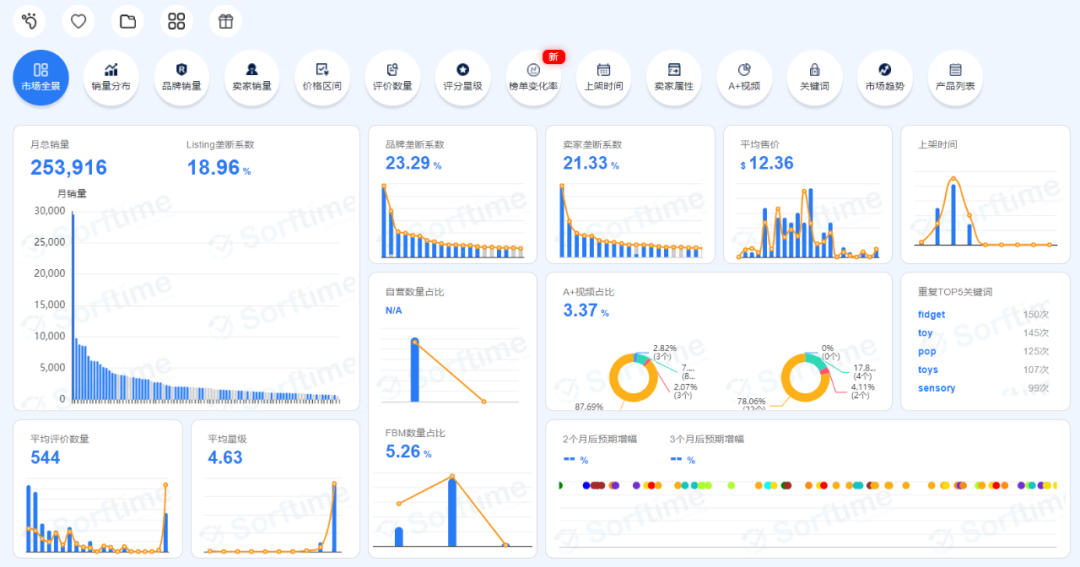Open the 销量分布 tab
Image resolution: width=1080 pixels, height=567 pixels.
(x=111, y=78)
